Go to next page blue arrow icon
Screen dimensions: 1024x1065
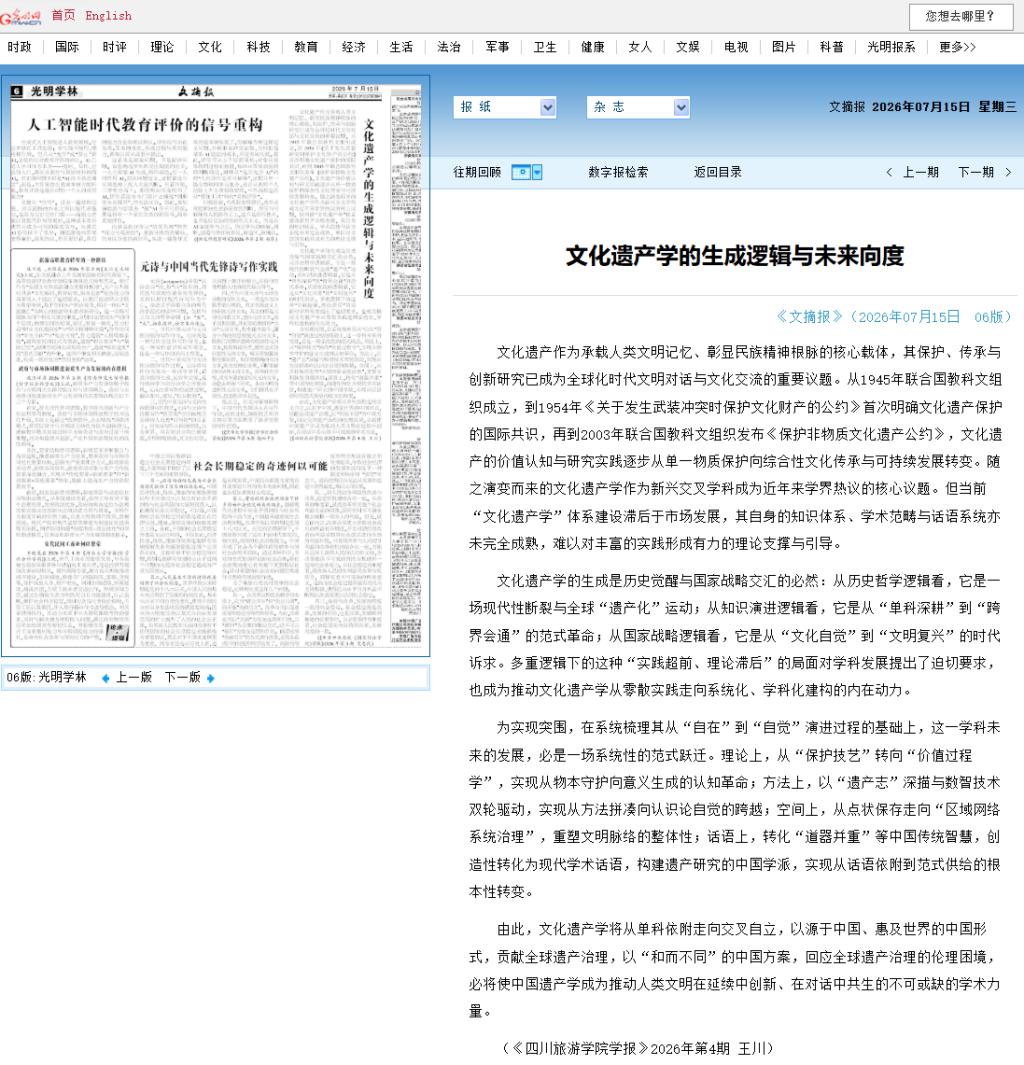click(x=211, y=678)
